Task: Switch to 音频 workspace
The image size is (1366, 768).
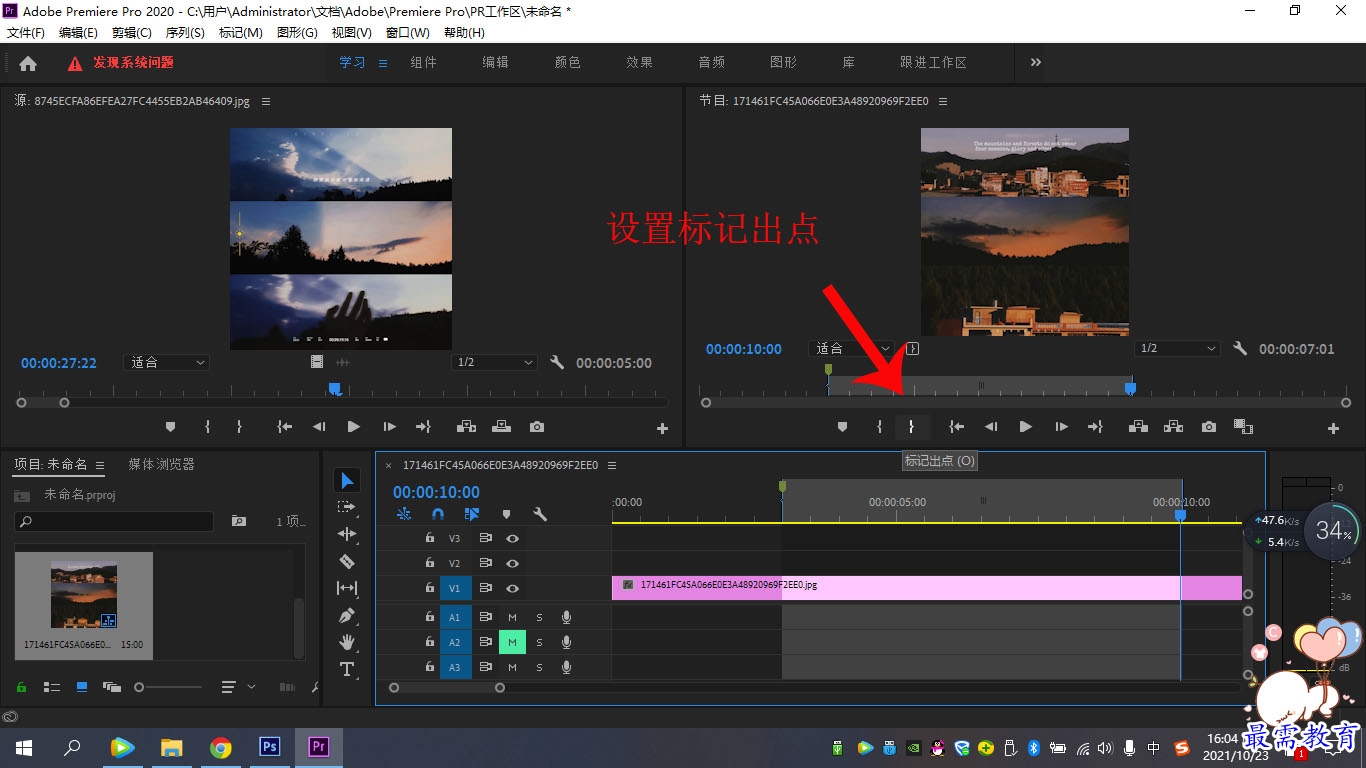Action: [x=712, y=62]
